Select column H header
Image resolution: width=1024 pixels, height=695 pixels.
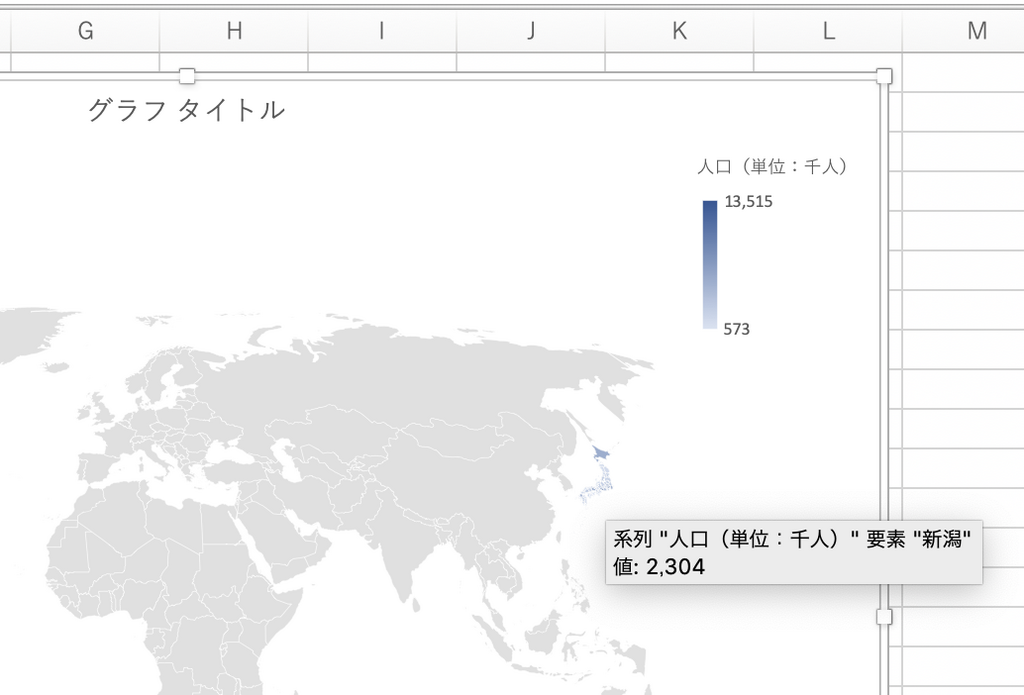[x=234, y=31]
